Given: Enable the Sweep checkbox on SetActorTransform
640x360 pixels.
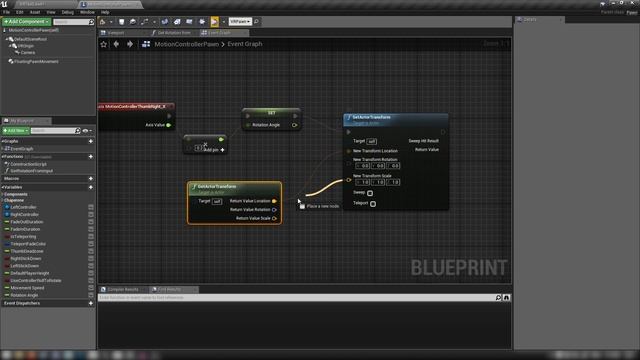Looking at the screenshot, I should coord(370,193).
